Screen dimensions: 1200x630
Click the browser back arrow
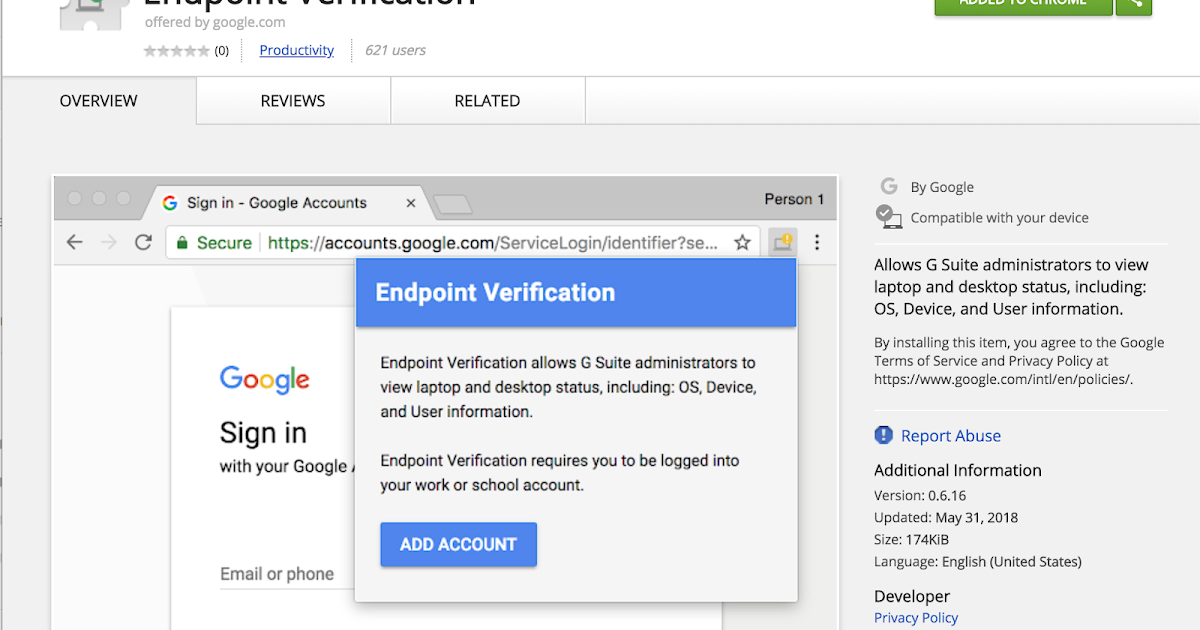(x=74, y=242)
